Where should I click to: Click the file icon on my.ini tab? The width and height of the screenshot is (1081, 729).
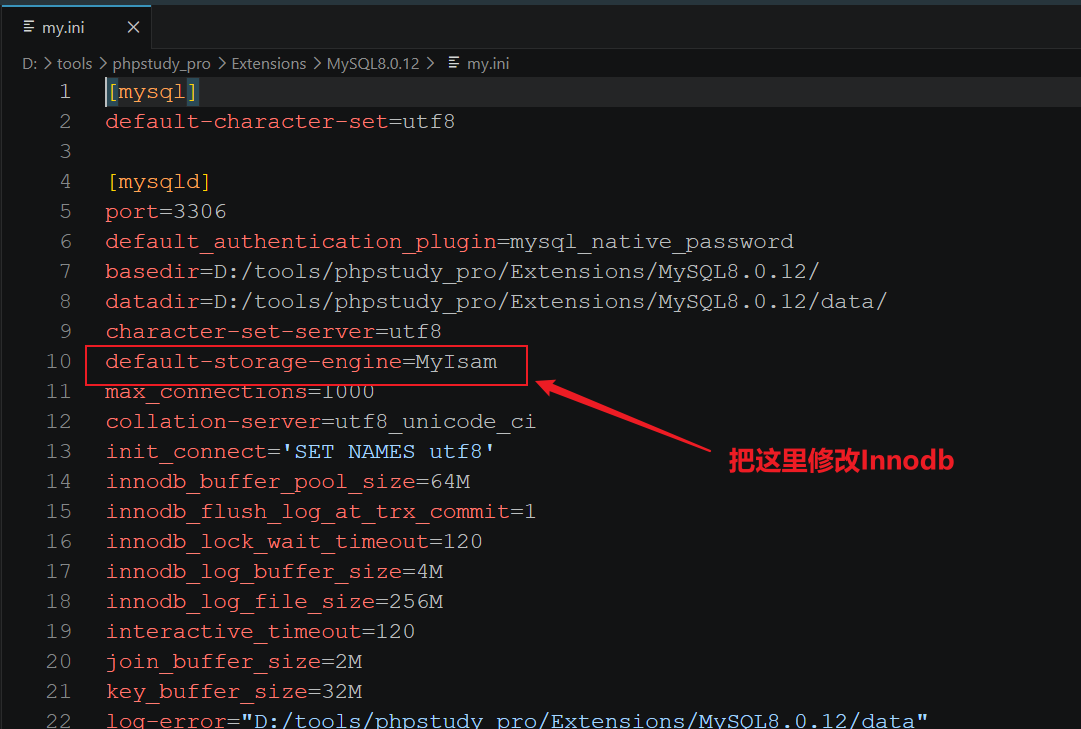pos(29,26)
